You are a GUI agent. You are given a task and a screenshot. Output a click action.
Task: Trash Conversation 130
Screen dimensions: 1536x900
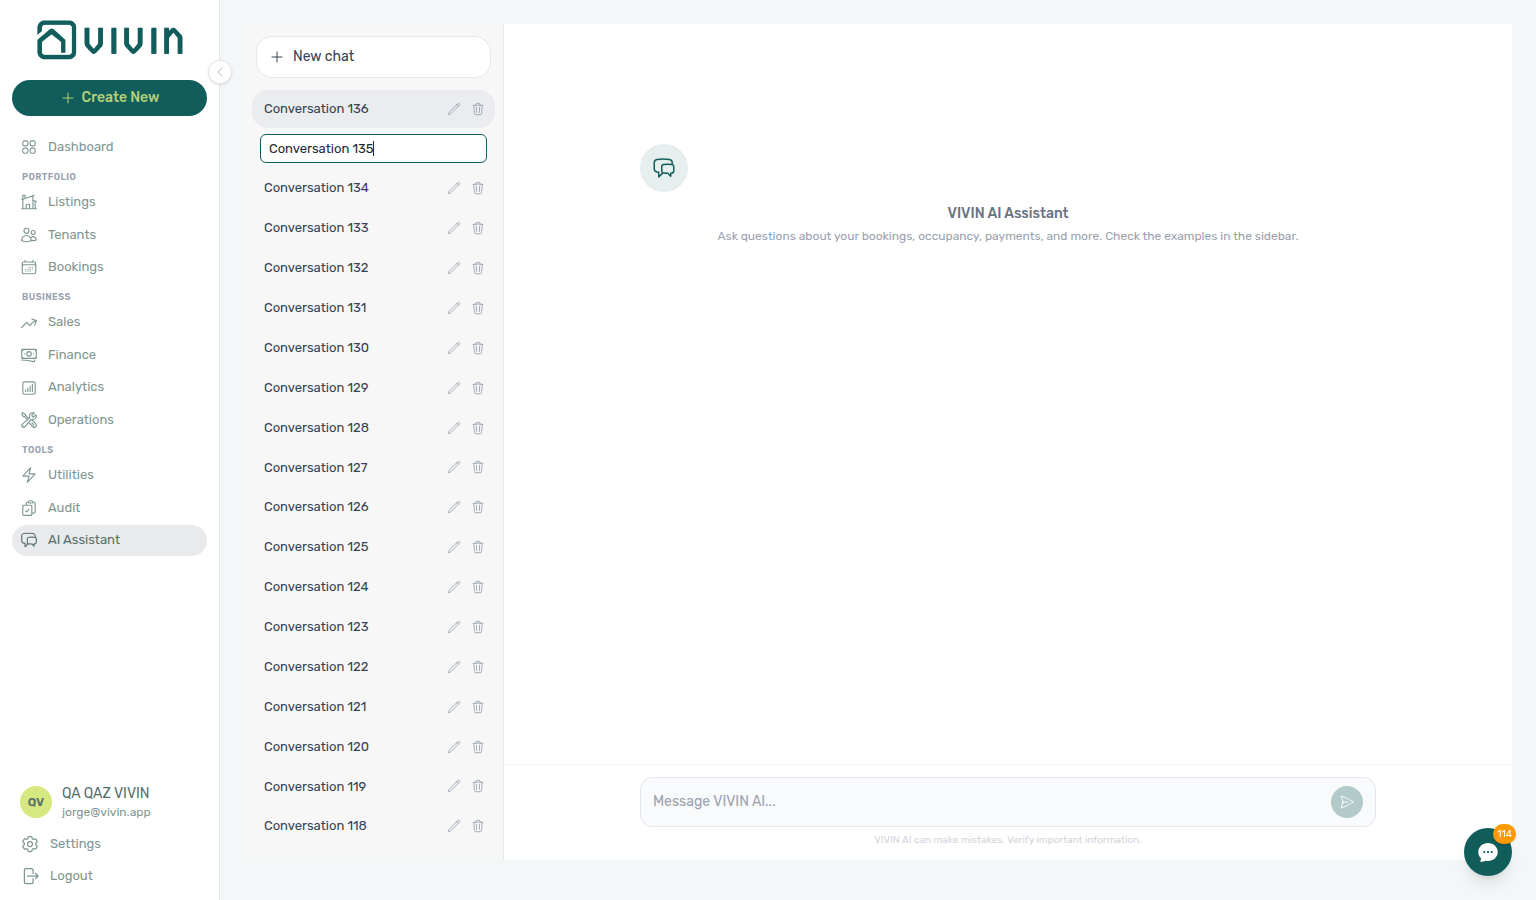click(478, 348)
